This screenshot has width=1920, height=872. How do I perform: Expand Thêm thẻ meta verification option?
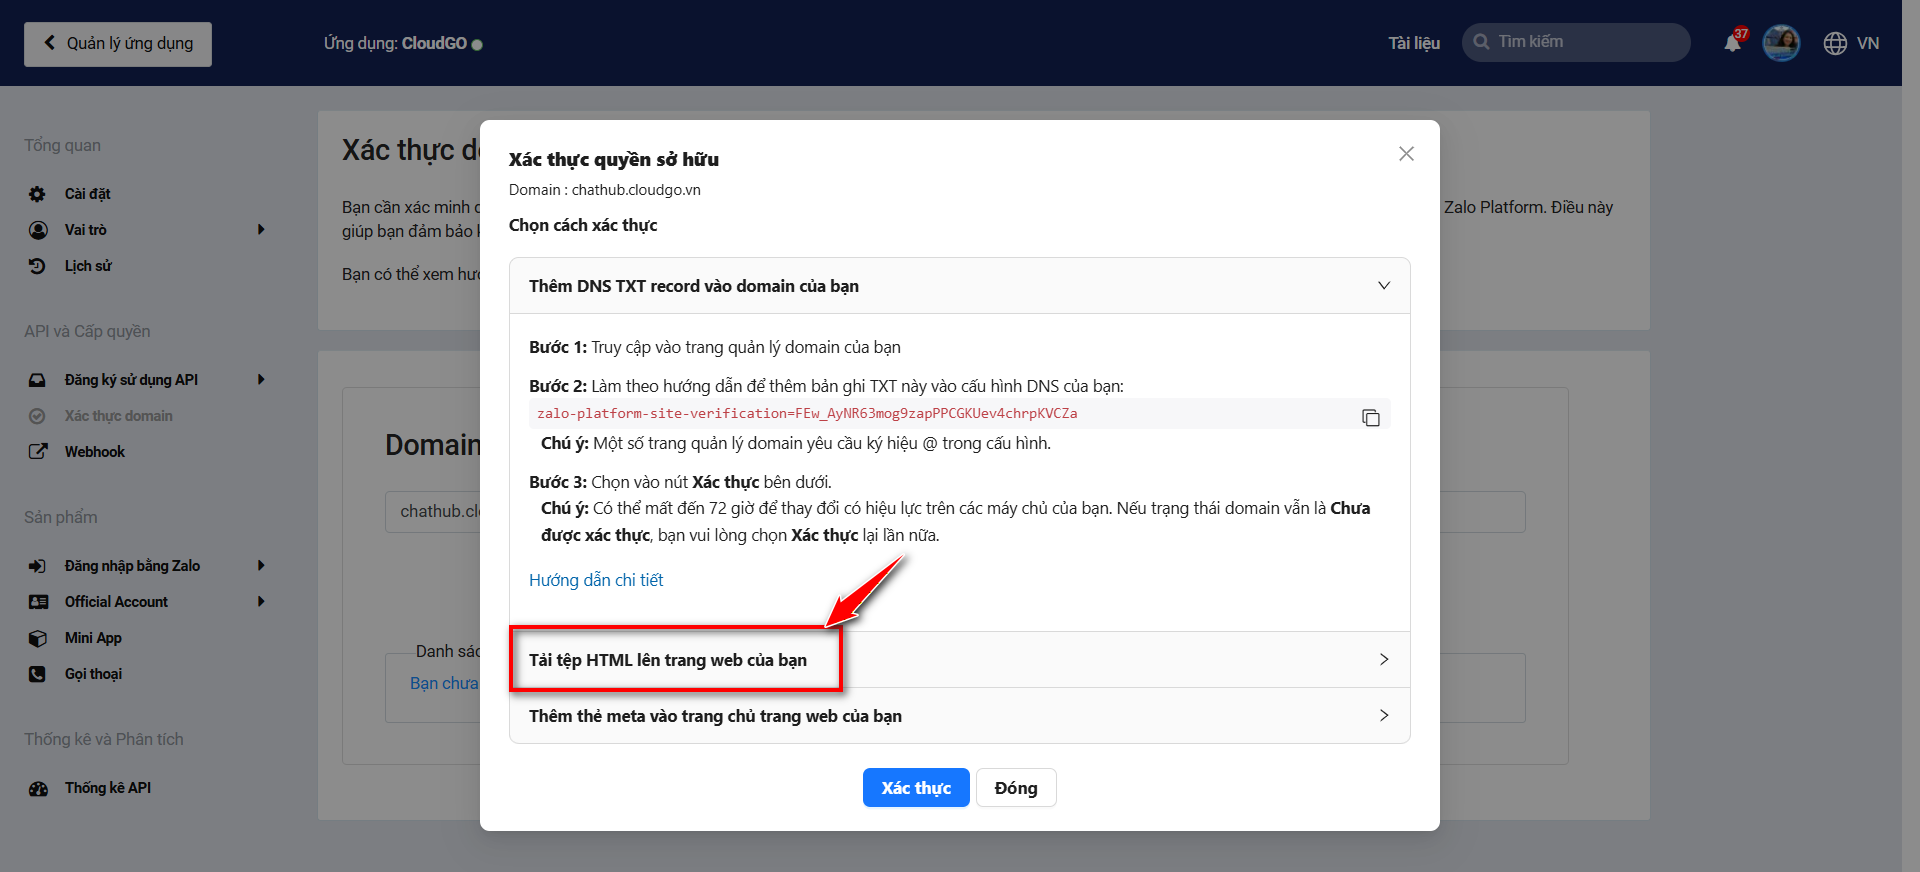pyautogui.click(x=960, y=716)
